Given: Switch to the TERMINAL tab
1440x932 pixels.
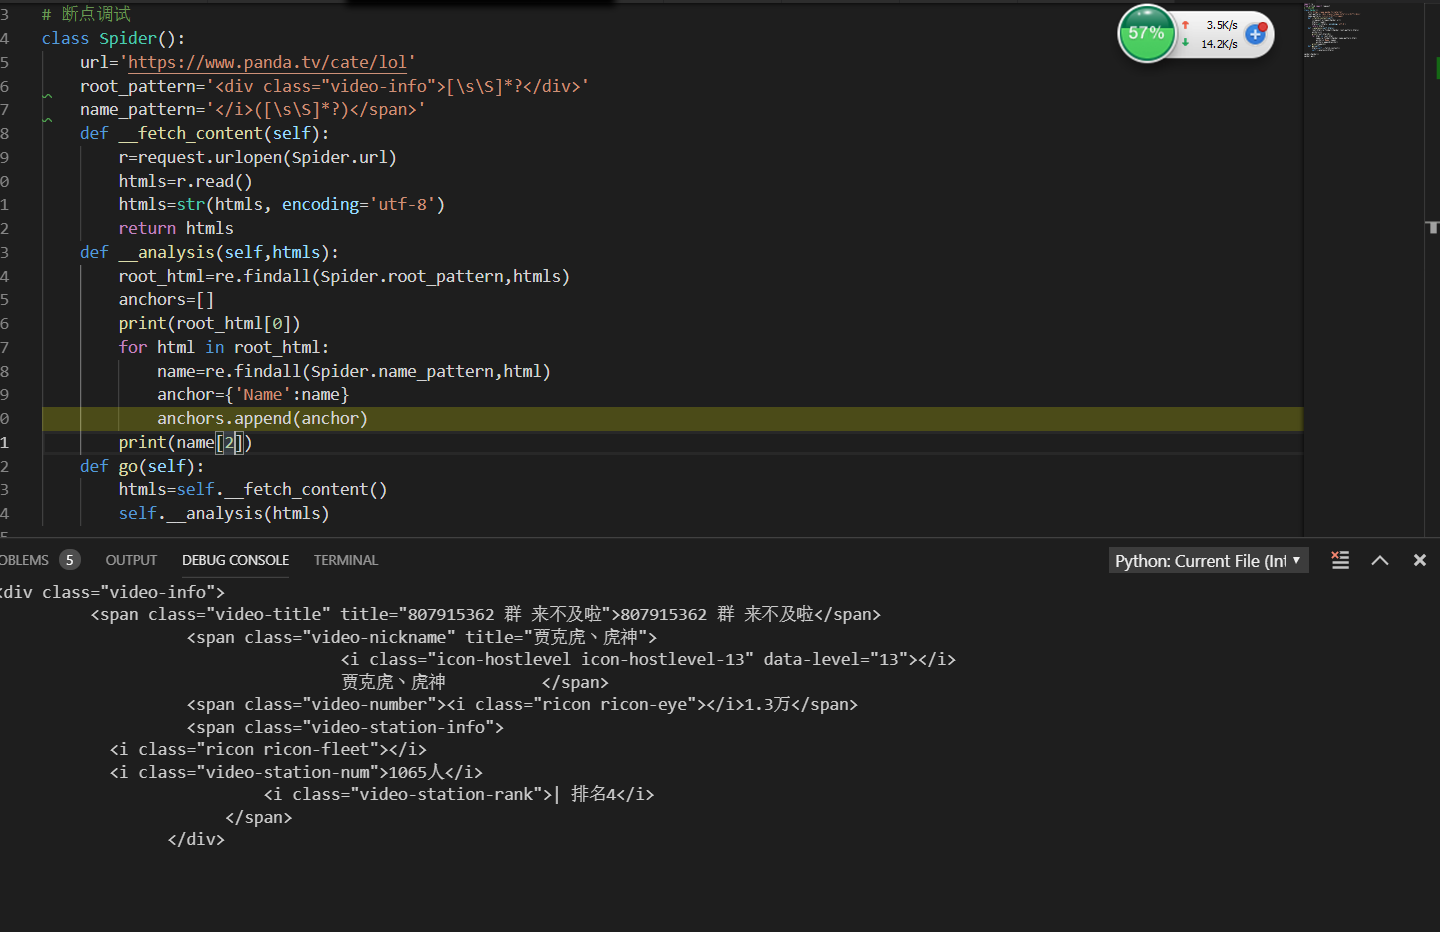Looking at the screenshot, I should tap(346, 561).
